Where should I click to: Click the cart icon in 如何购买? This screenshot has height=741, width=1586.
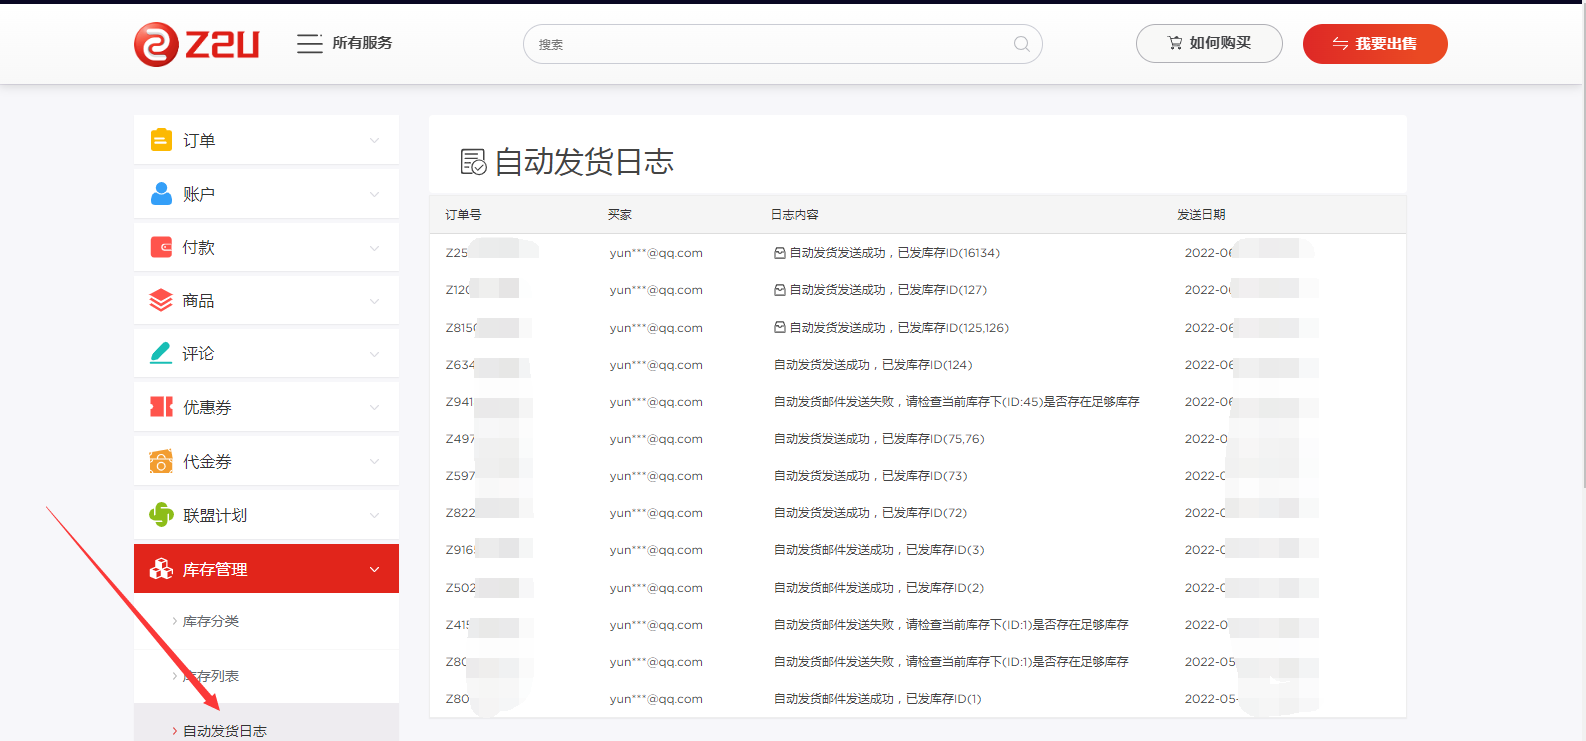[1175, 43]
